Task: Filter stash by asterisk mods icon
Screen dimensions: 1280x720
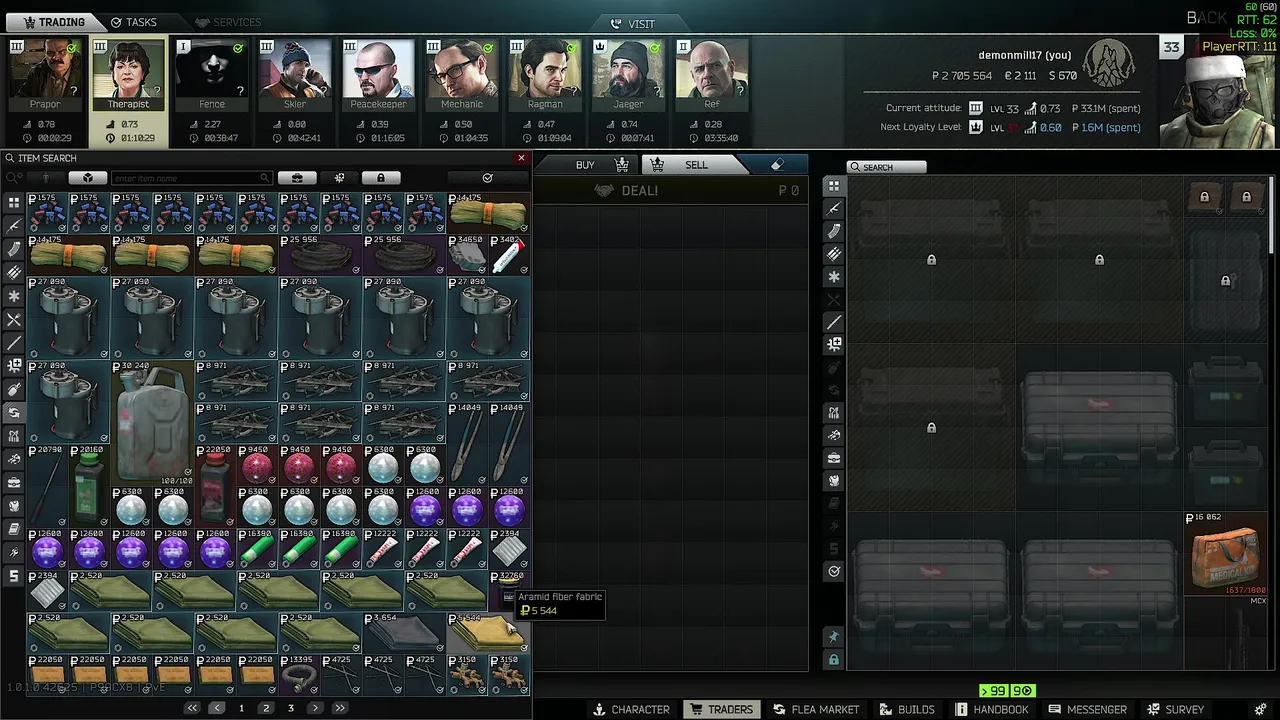Action: click(x=834, y=277)
